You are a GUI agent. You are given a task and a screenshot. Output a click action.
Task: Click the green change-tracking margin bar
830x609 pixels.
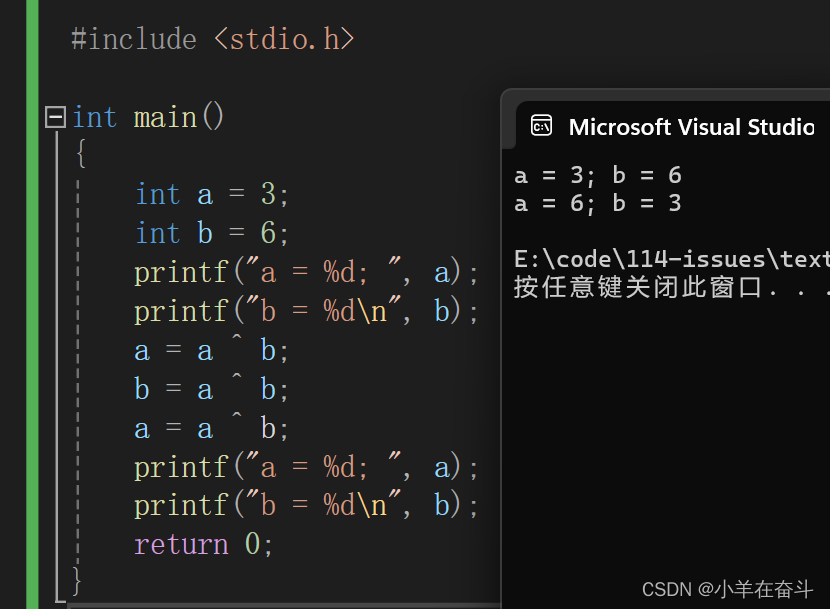click(32, 304)
